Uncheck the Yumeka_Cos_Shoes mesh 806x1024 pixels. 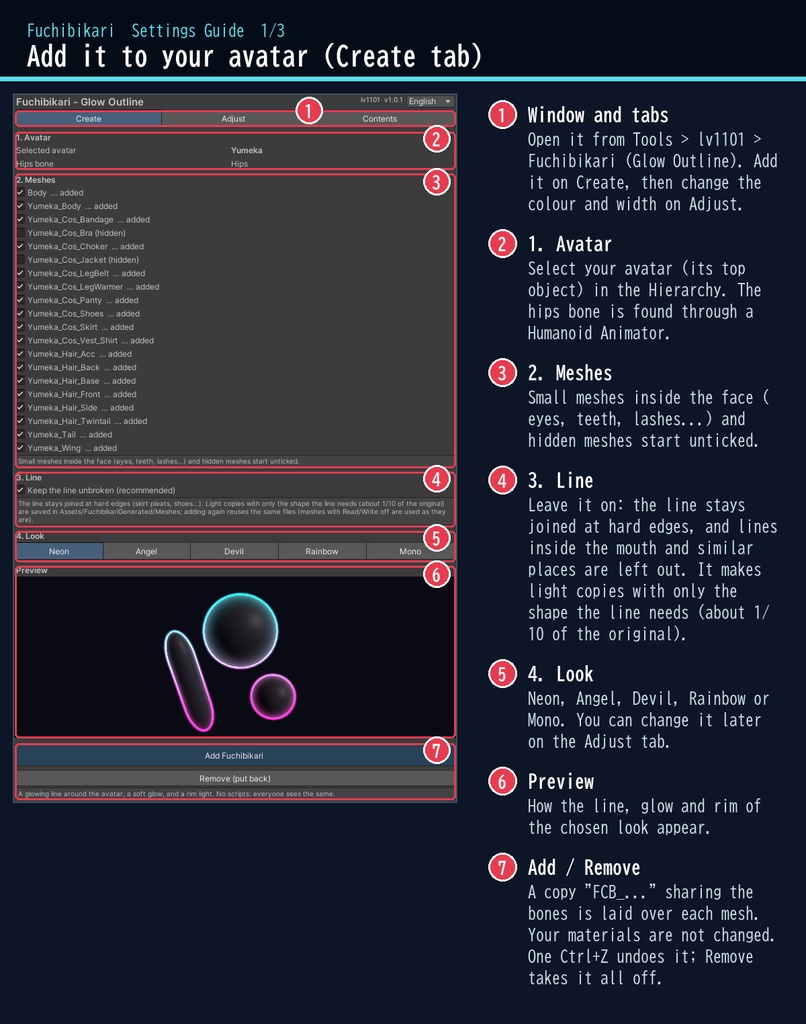[21, 313]
